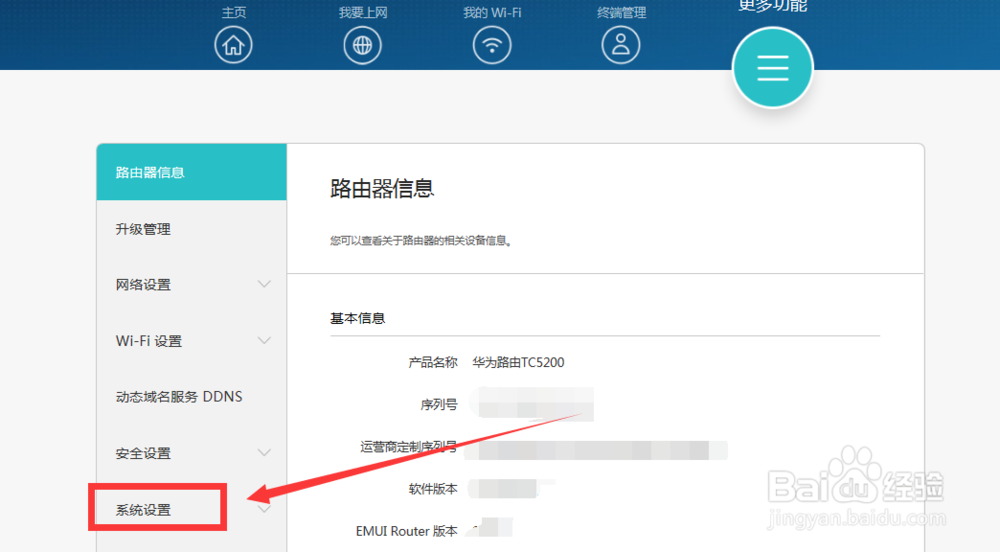
Task: Open 动态域名服务 DDNS in sidebar
Action: [x=191, y=397]
